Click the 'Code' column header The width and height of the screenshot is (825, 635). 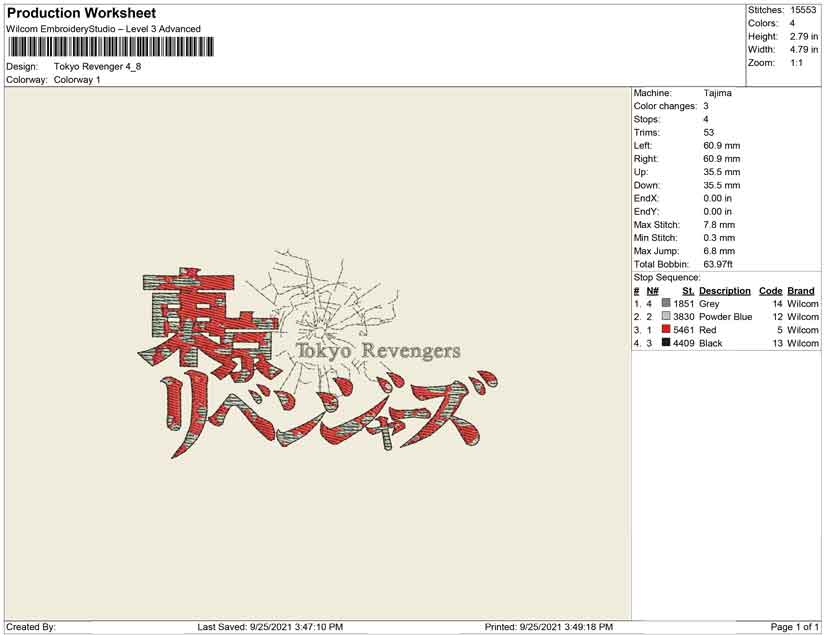770,291
